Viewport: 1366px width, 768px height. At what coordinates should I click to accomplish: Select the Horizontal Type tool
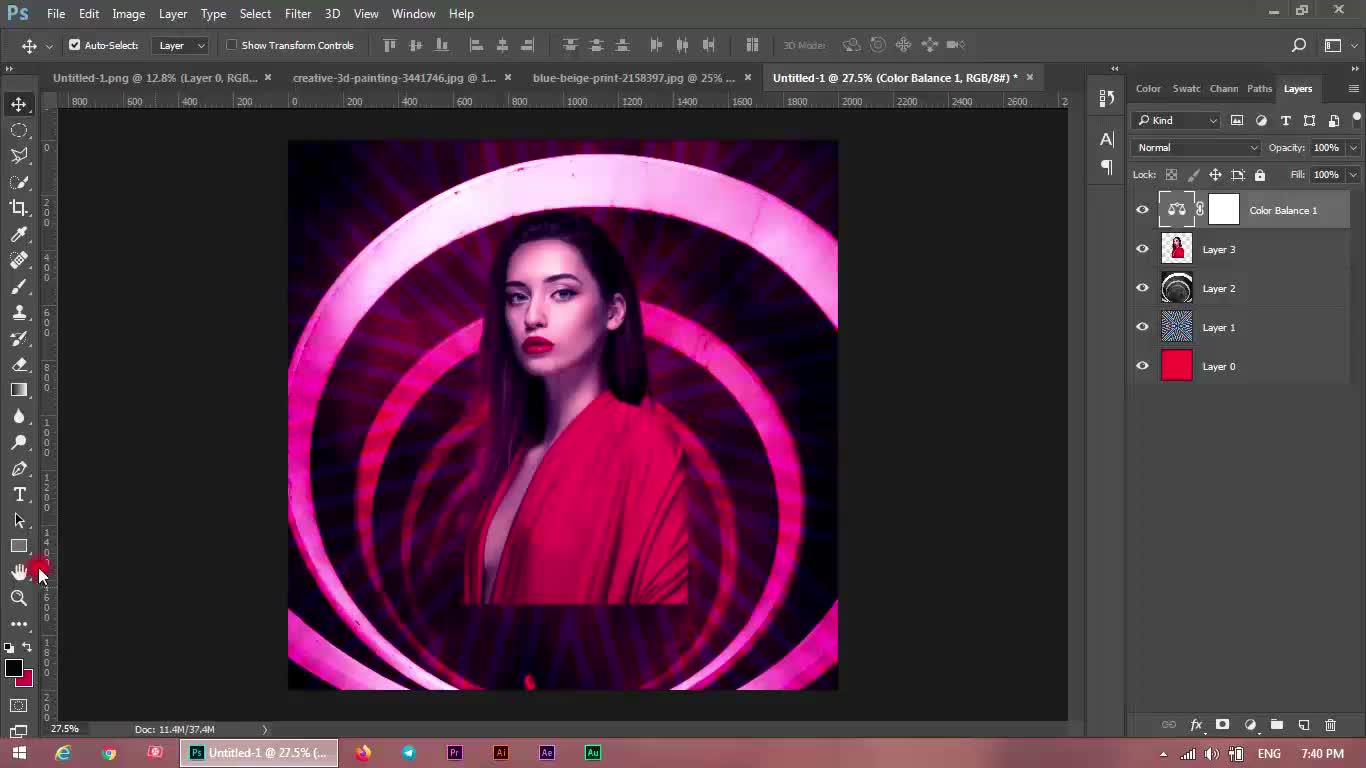(x=19, y=495)
